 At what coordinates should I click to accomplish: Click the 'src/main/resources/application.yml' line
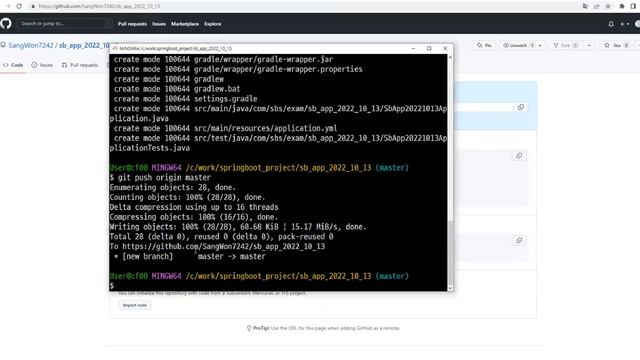click(x=225, y=128)
